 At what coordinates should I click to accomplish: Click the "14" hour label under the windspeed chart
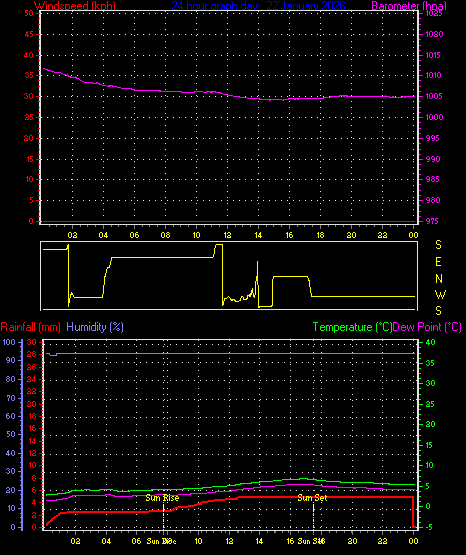(x=258, y=235)
